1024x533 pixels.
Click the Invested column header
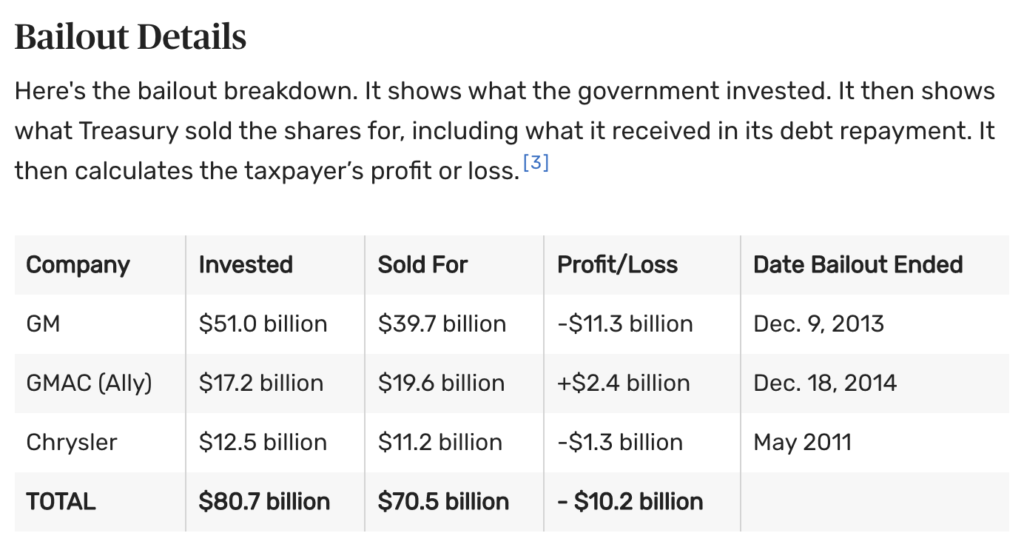pyautogui.click(x=245, y=265)
